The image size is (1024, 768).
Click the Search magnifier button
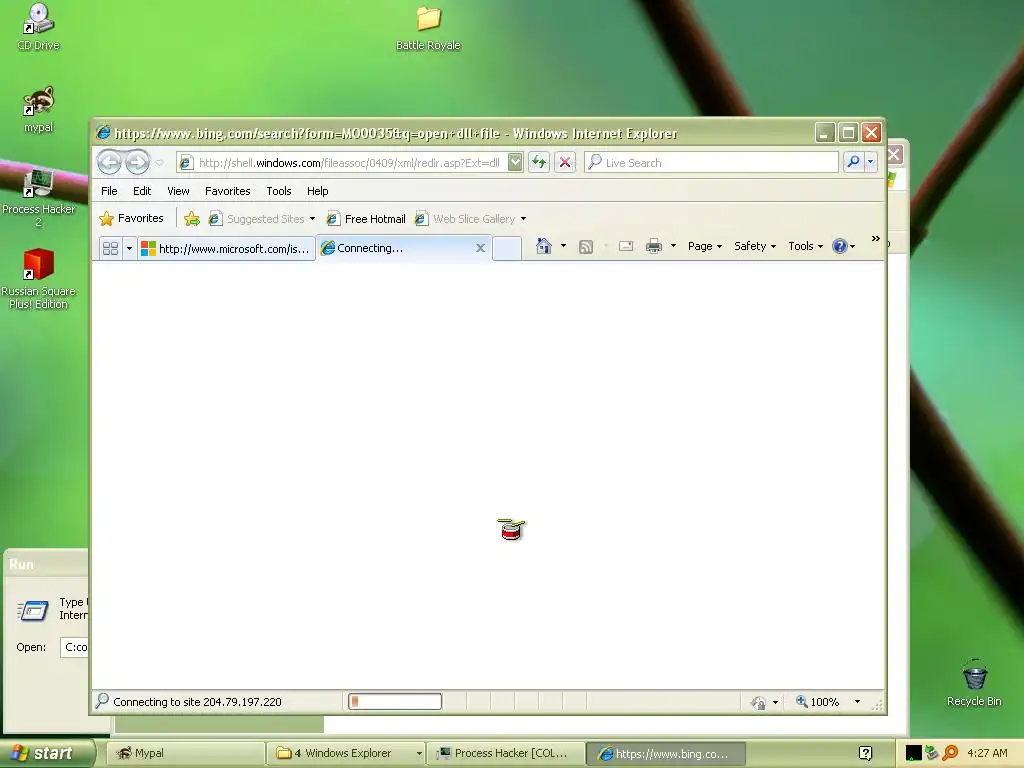pos(853,162)
